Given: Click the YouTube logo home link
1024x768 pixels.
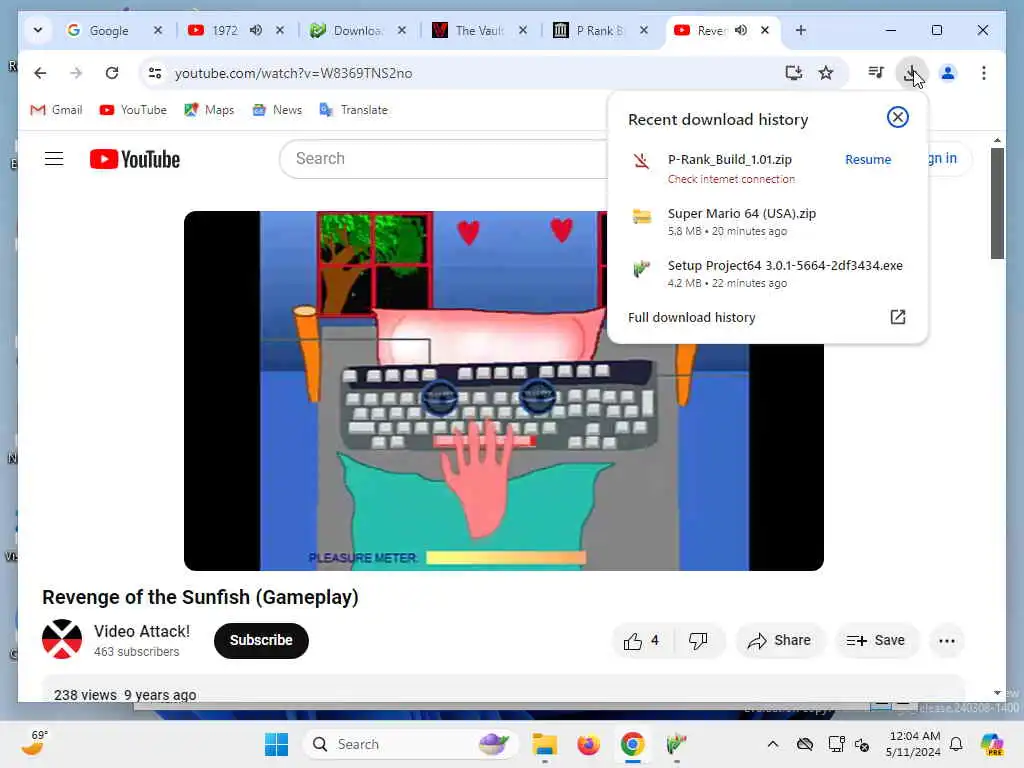Looking at the screenshot, I should (135, 159).
